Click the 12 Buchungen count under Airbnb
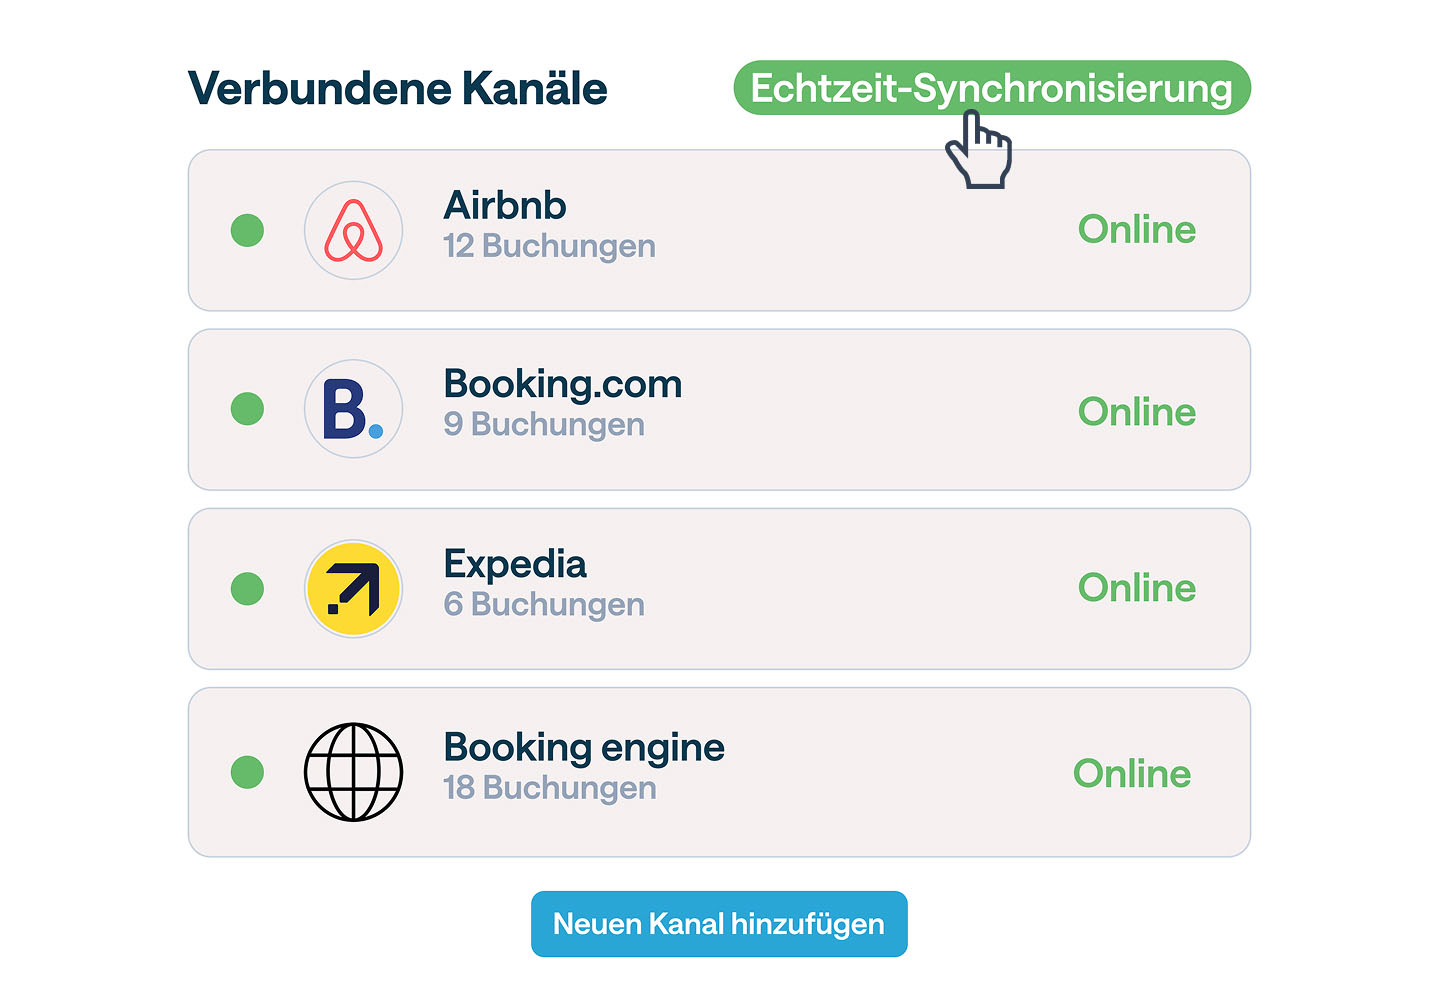 click(549, 246)
